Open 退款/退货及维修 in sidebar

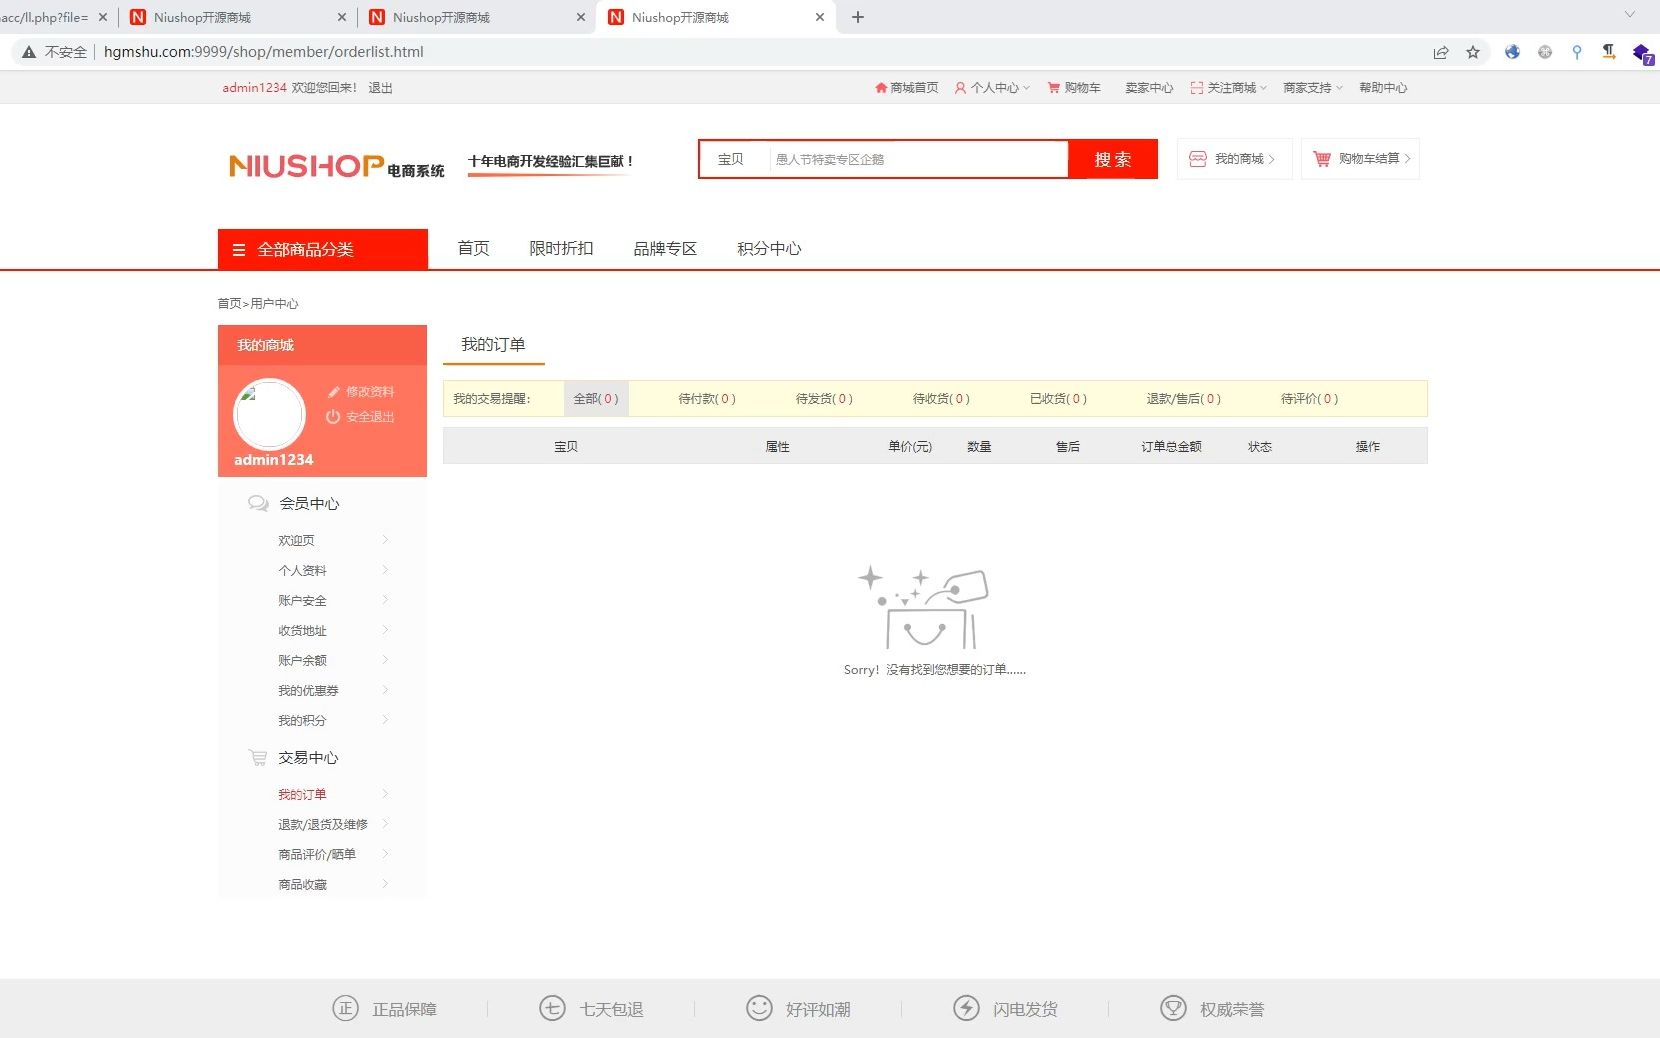click(323, 824)
